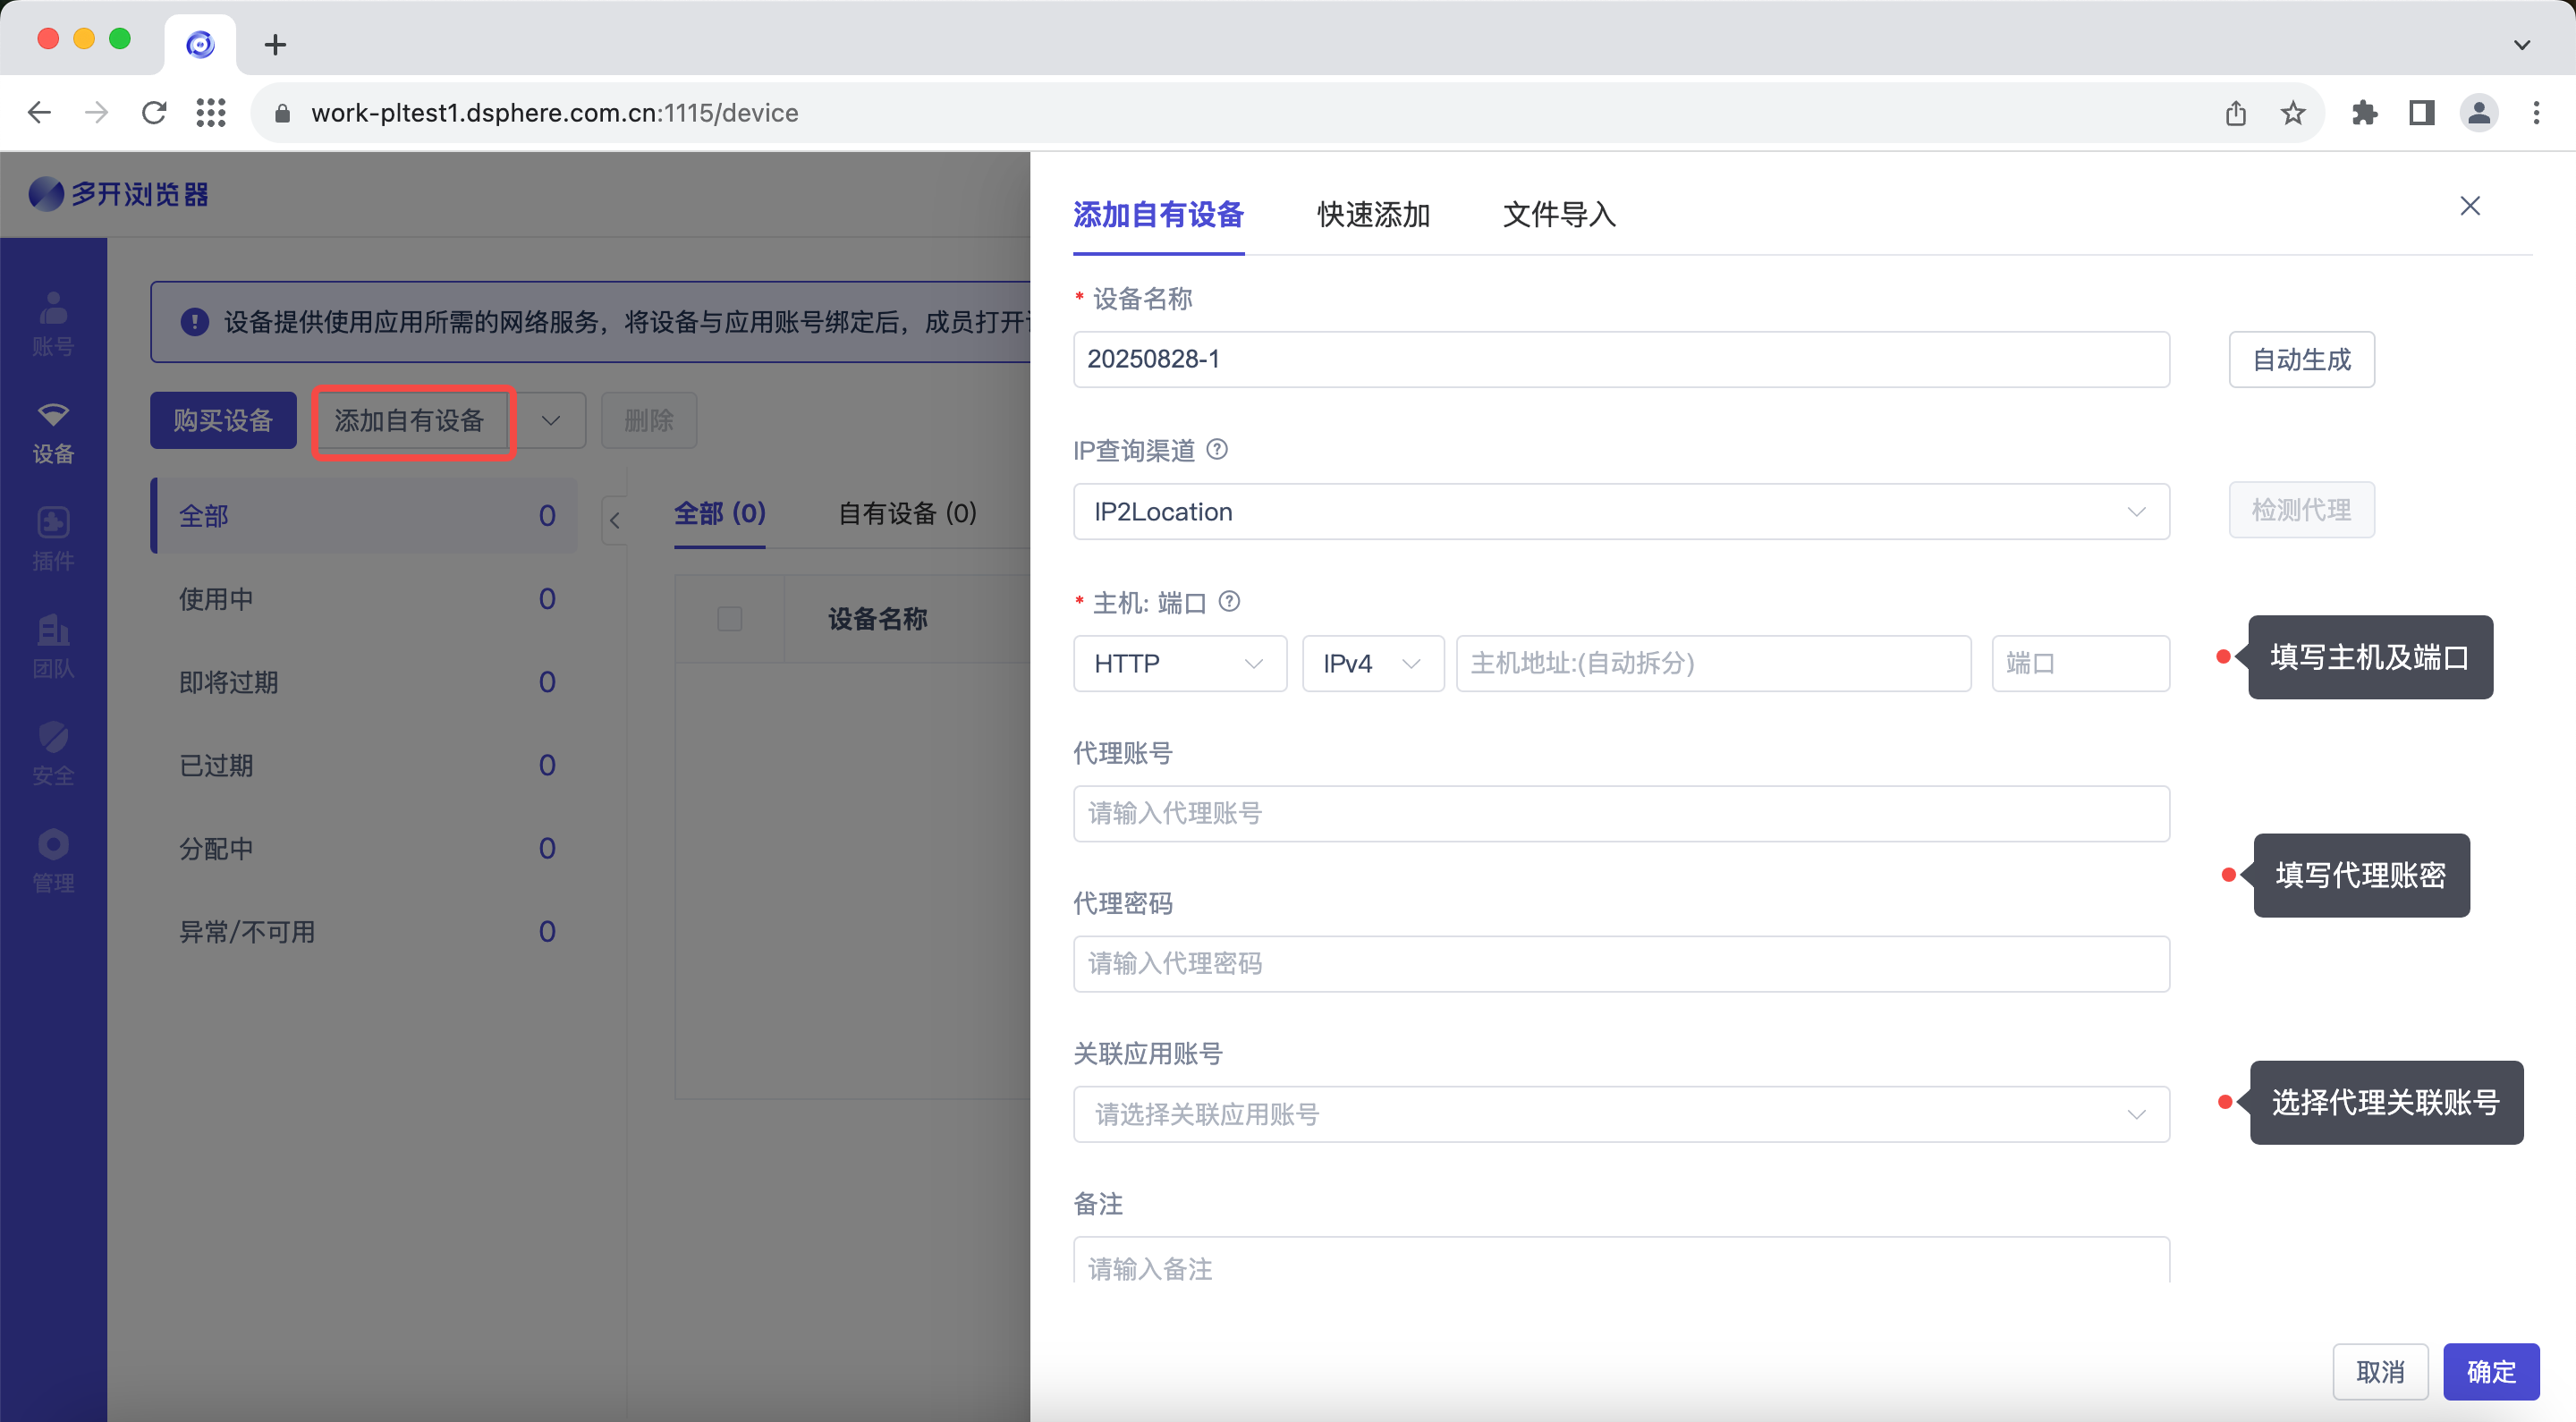Click the 删除 button
Viewport: 2576px width, 1422px height.
coord(649,420)
